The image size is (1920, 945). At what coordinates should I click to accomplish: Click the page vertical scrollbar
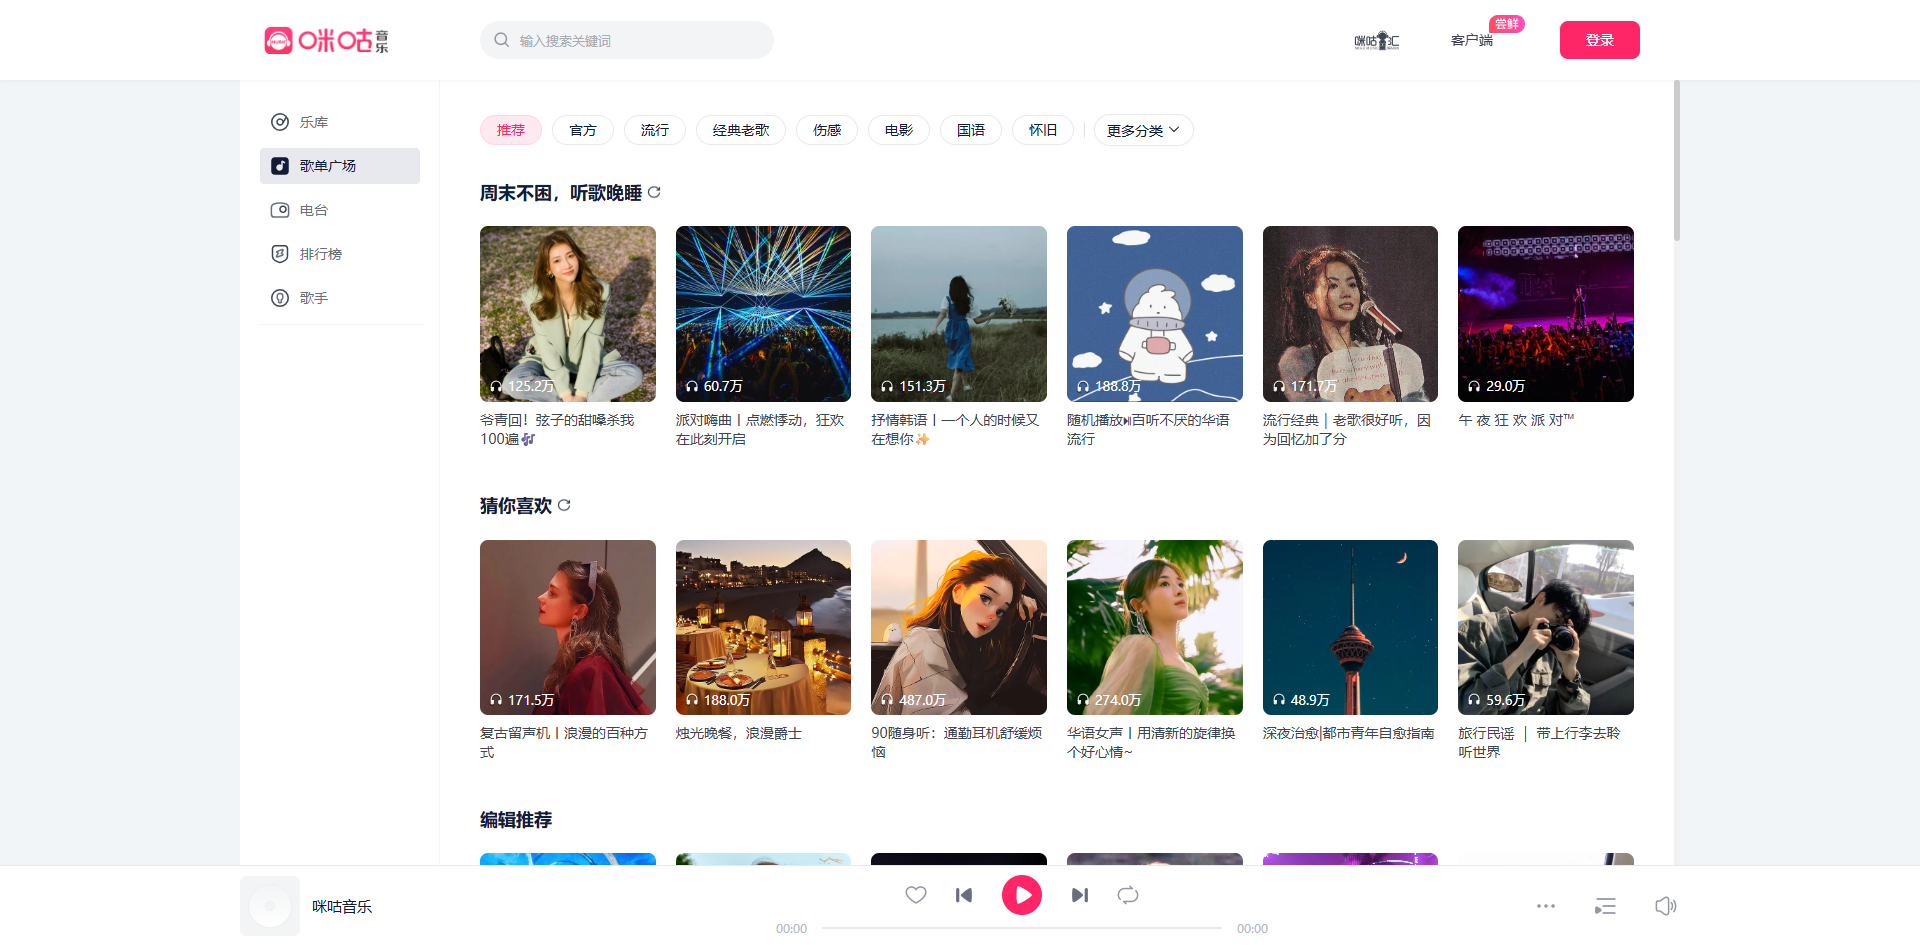coord(1677,160)
